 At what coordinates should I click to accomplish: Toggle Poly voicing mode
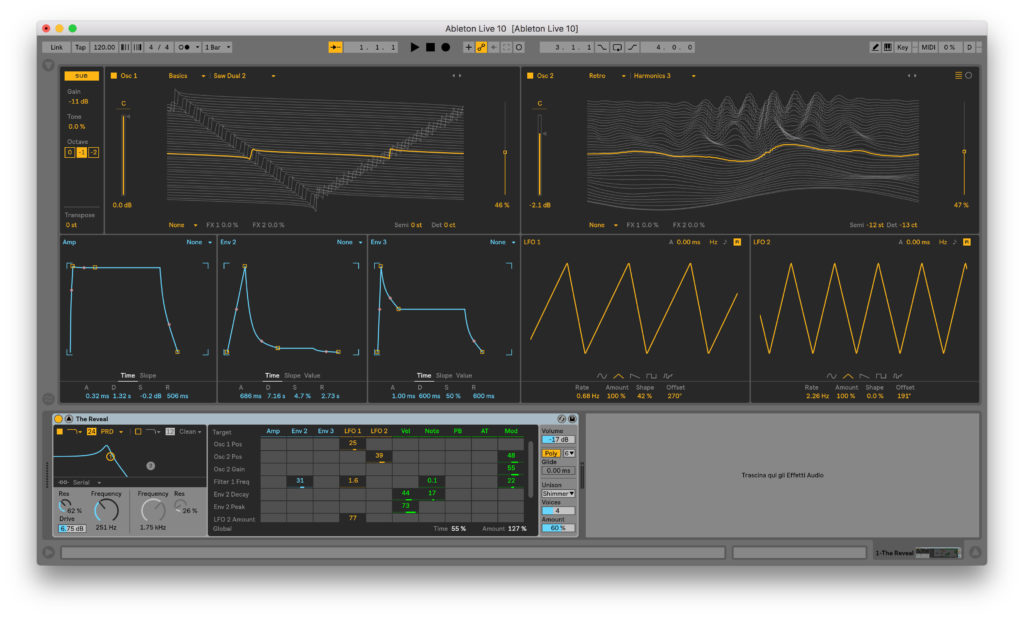coord(551,454)
